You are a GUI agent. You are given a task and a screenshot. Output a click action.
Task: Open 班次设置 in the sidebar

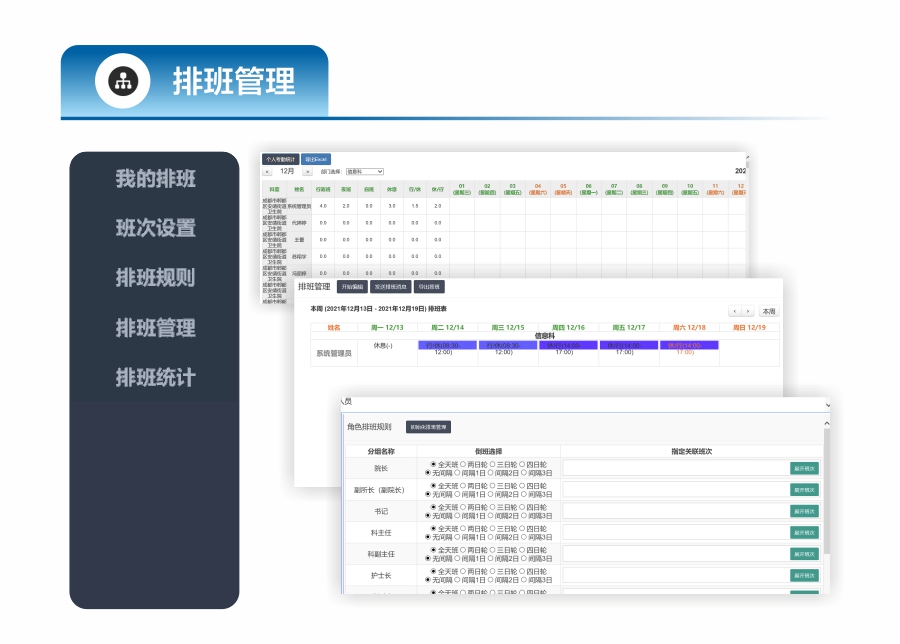(x=155, y=228)
